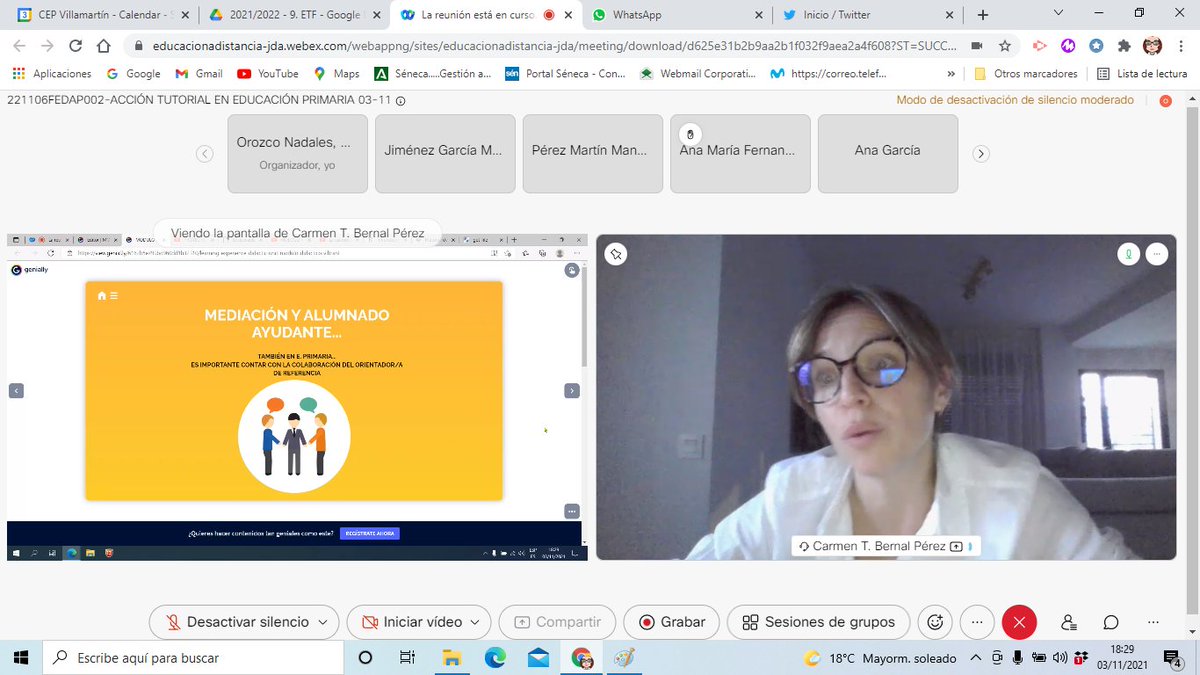
Task: Open audio options arrow beside Desactivar silencio
Action: pyautogui.click(x=322, y=622)
